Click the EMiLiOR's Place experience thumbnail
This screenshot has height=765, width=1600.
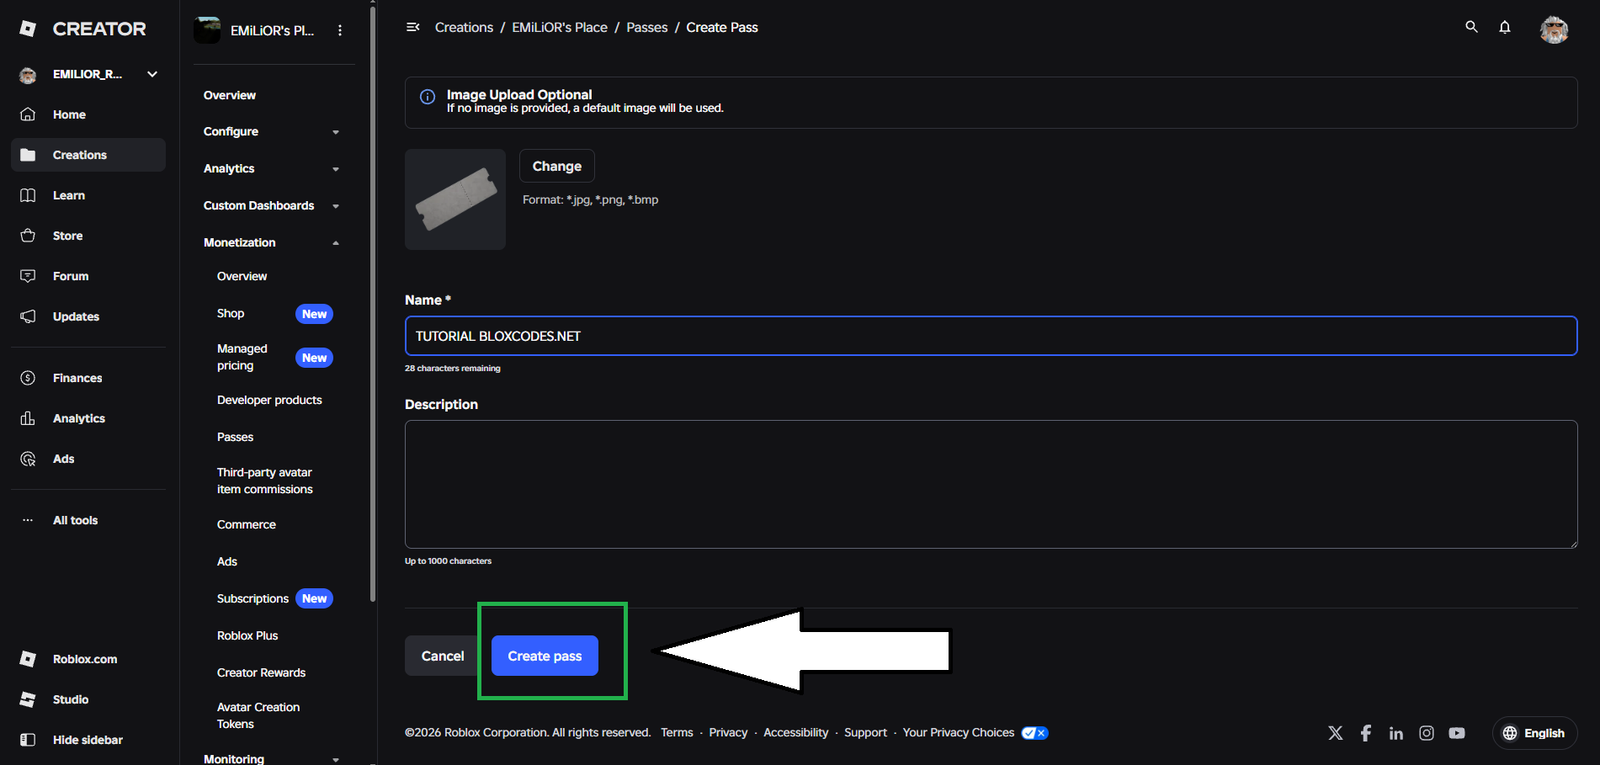(207, 30)
